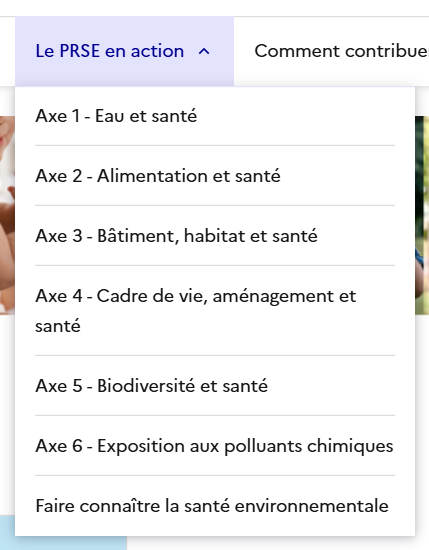
Task: Click the light blue block under the menu
Action: [70, 543]
